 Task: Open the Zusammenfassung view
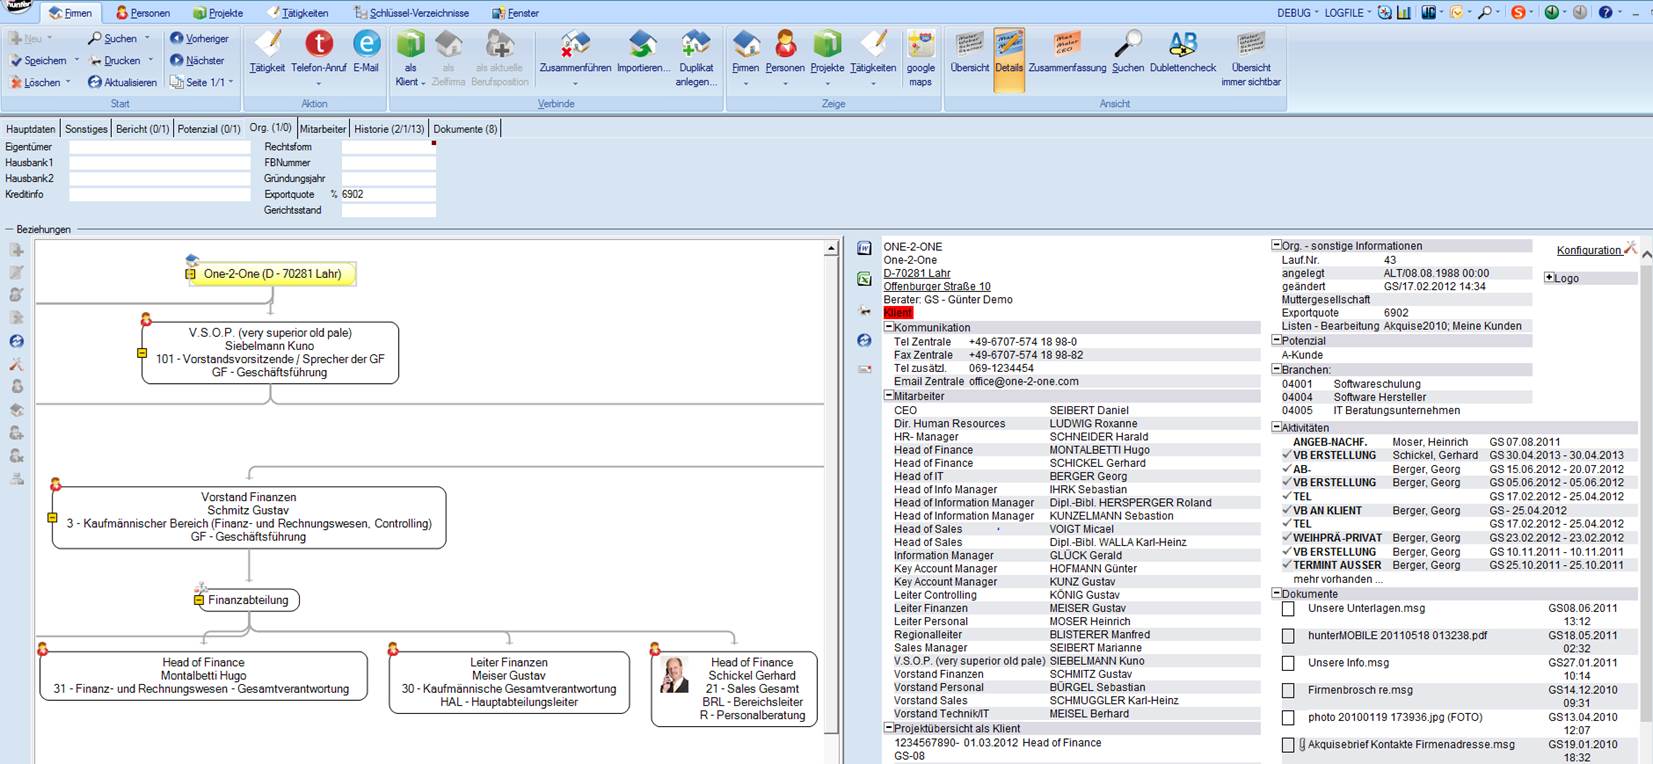[x=1067, y=45]
